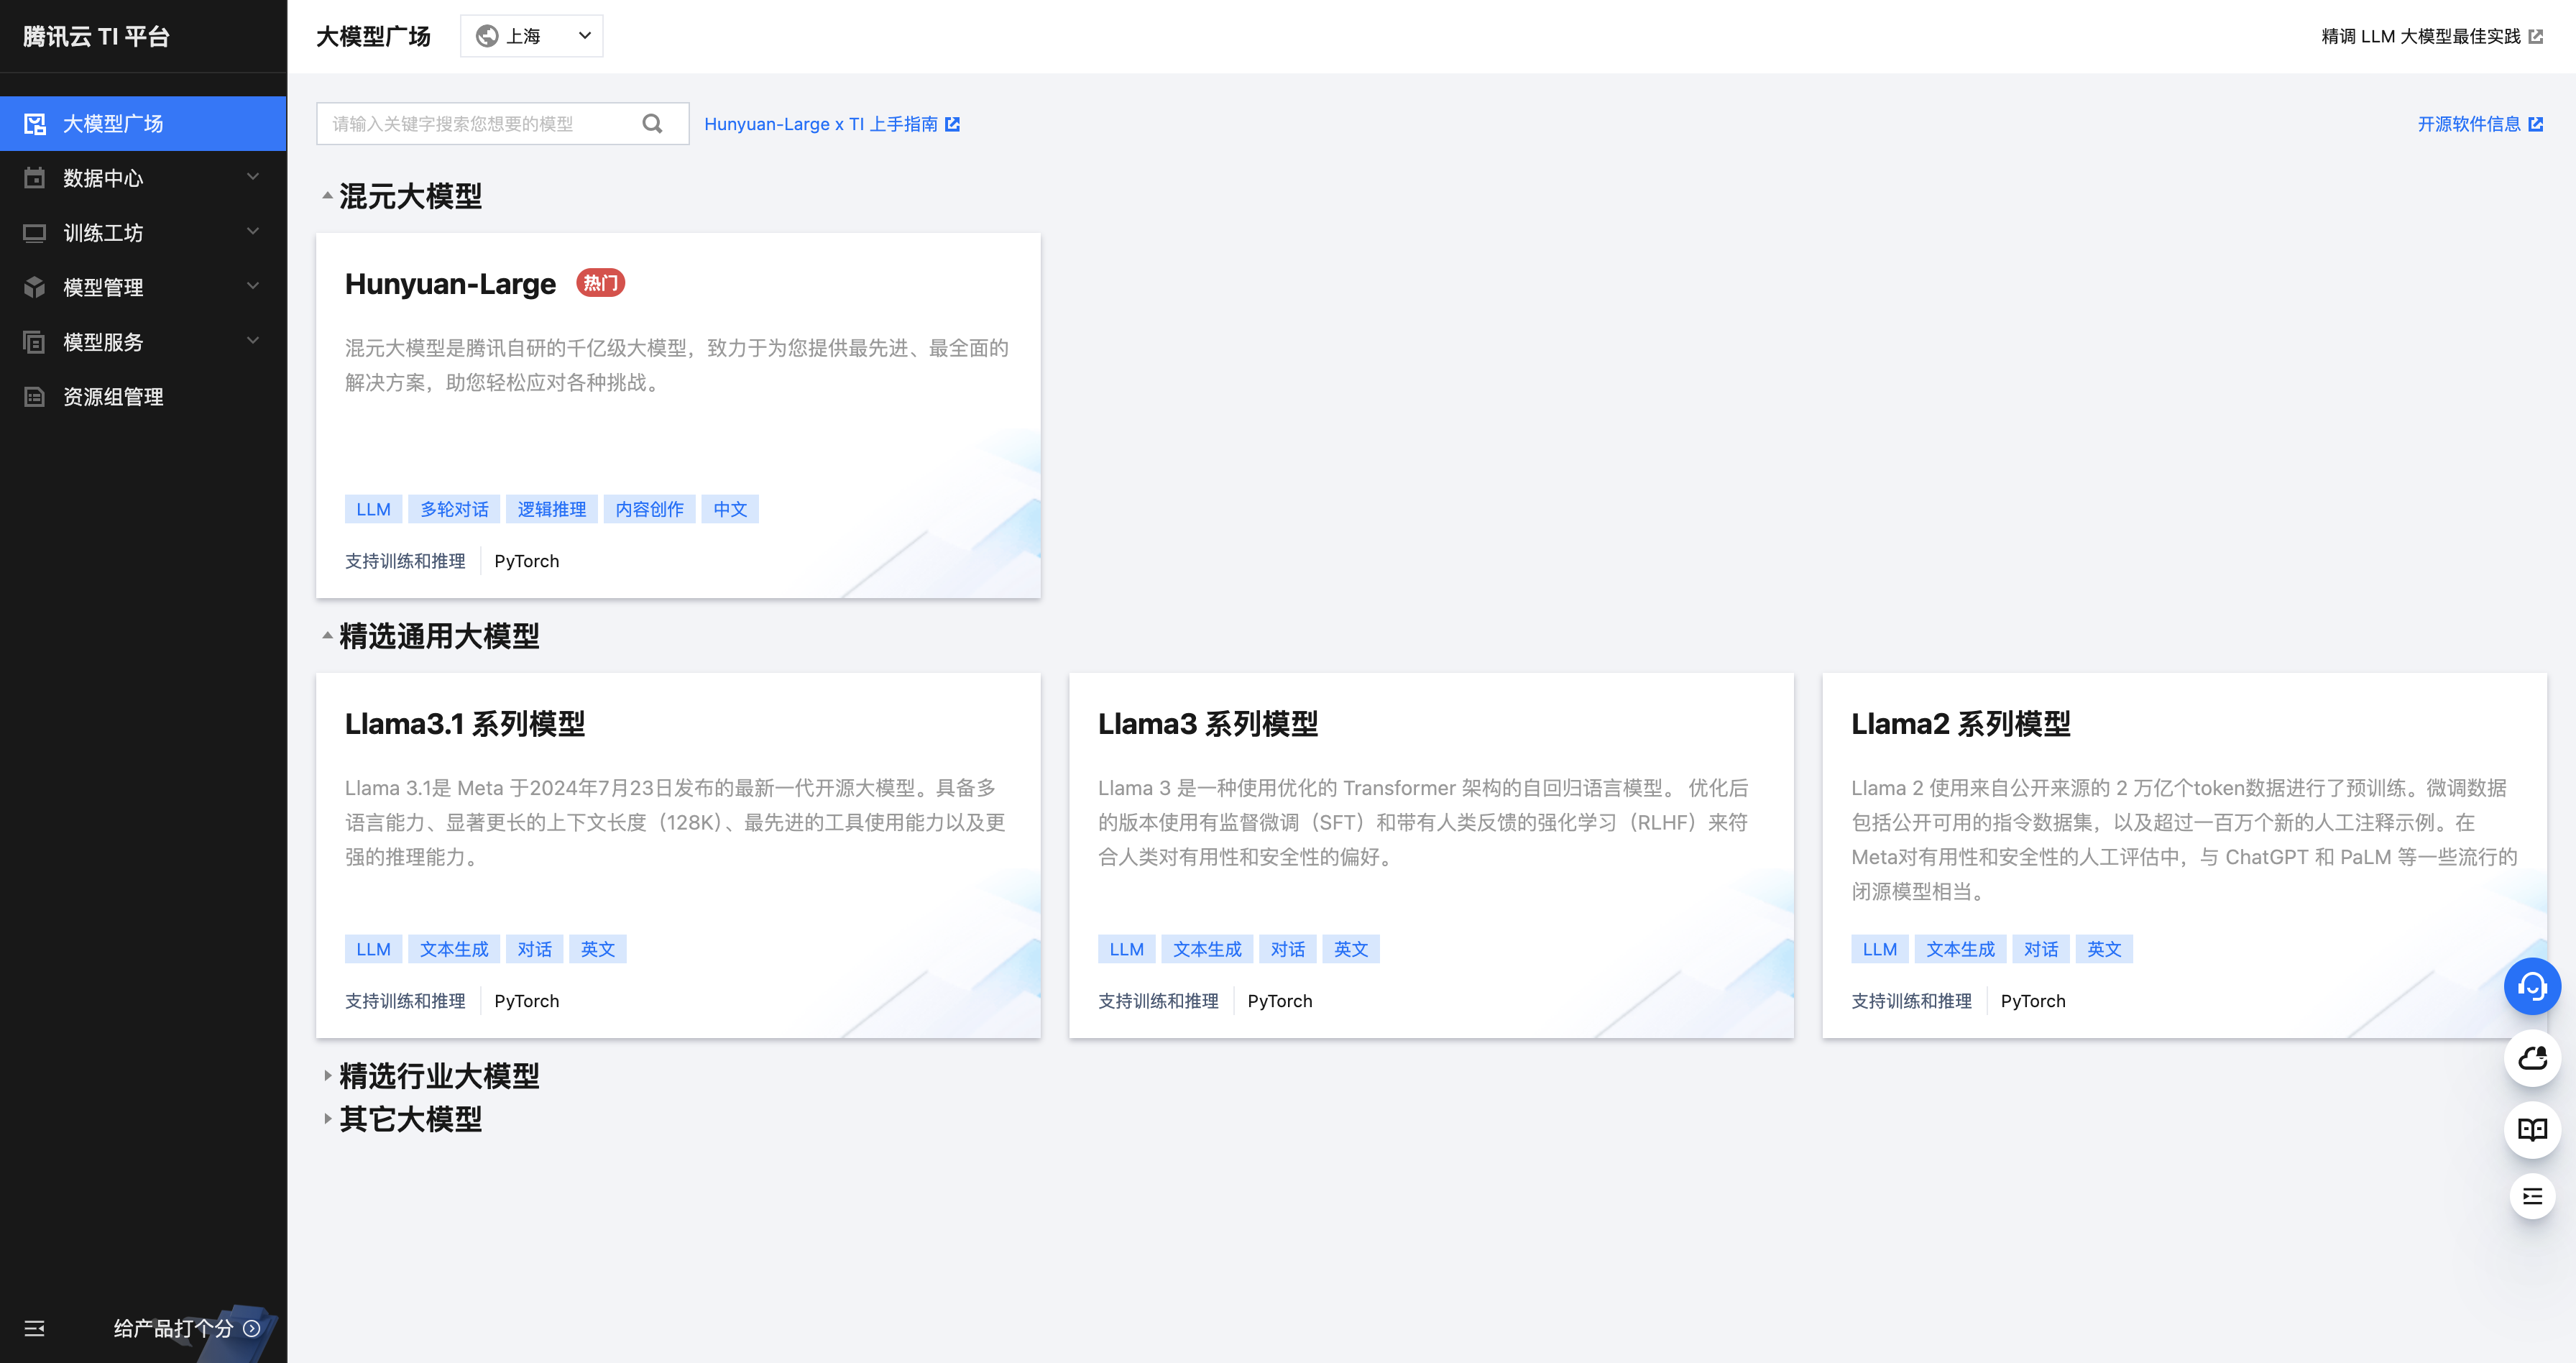The image size is (2576, 1363).
Task: Click LLM tag on Llama3.1 card
Action: (x=373, y=949)
